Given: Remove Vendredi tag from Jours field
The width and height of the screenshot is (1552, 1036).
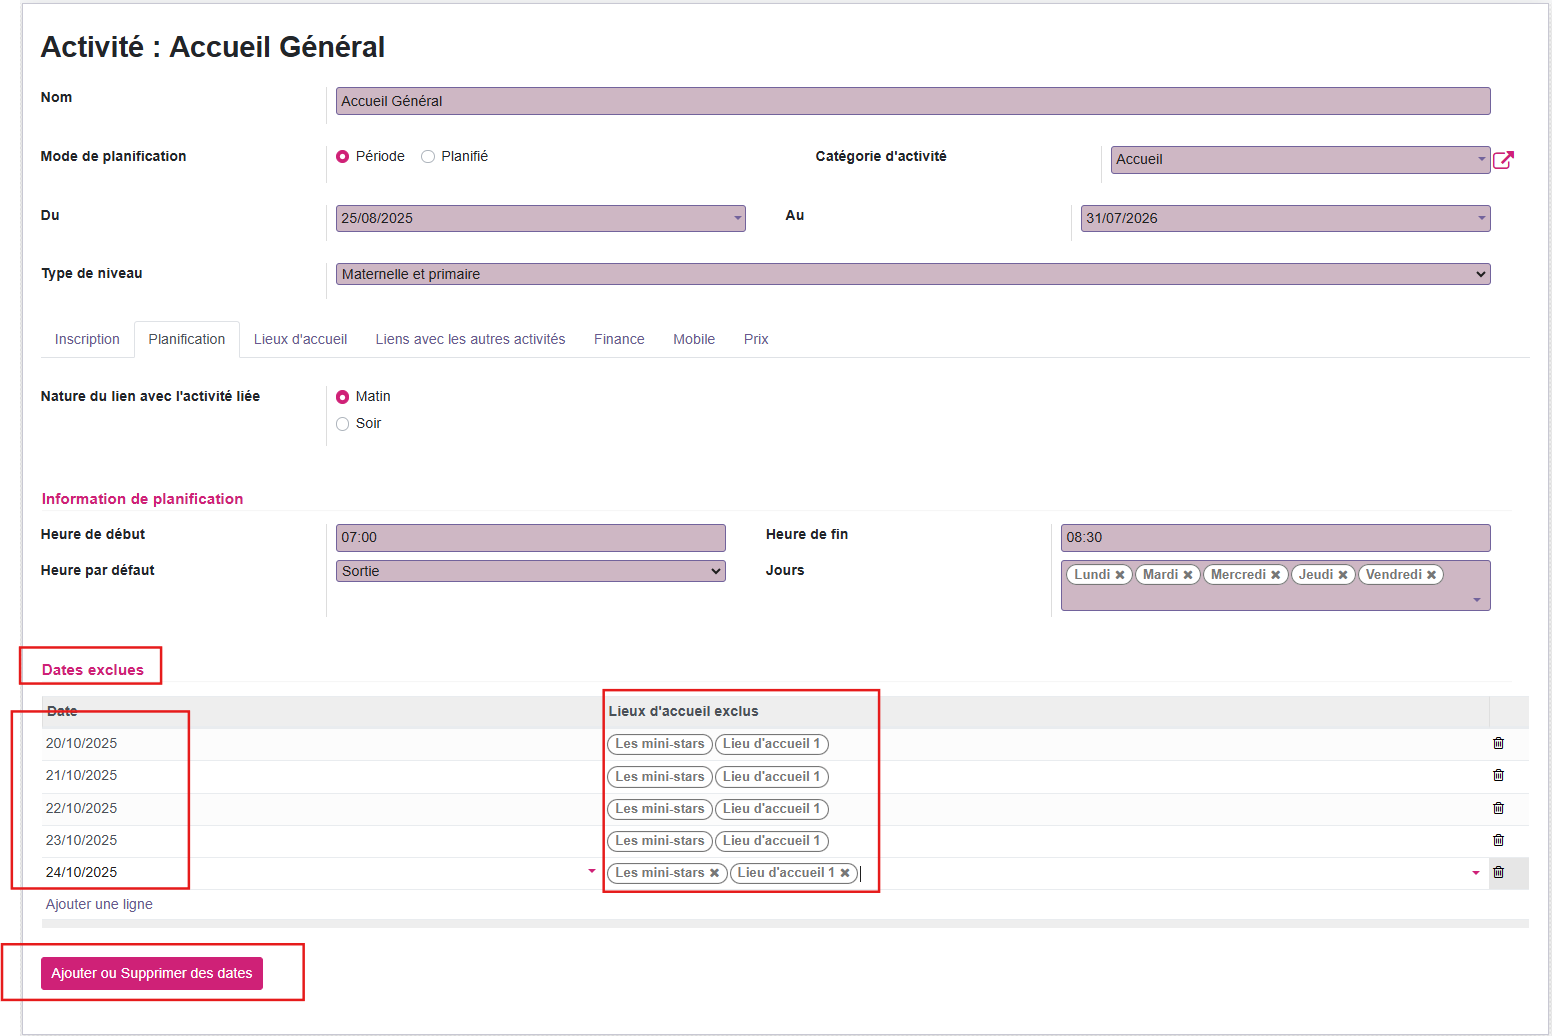Looking at the screenshot, I should [1431, 575].
